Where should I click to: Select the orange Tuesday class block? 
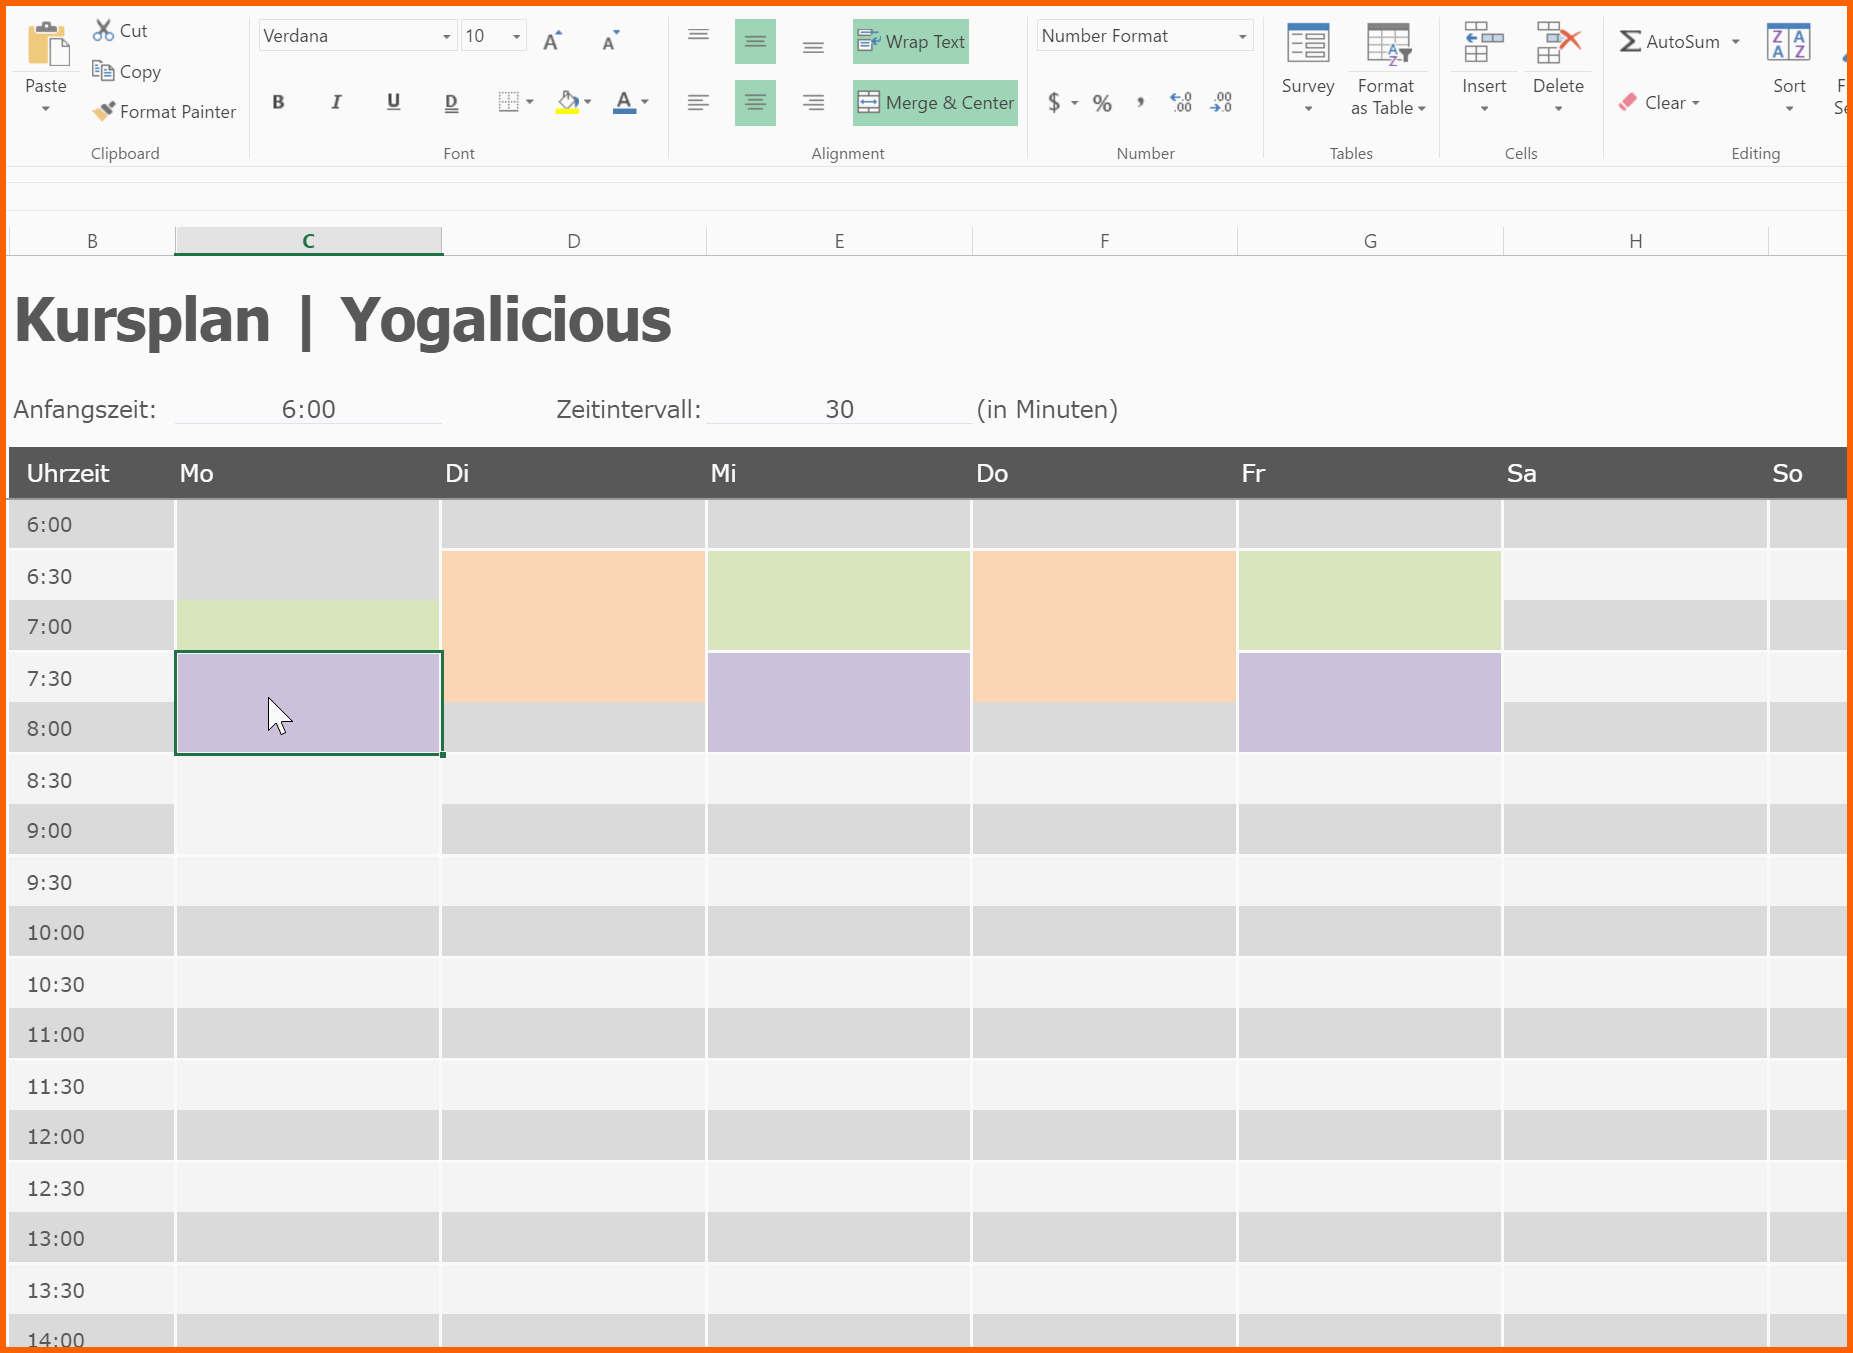(574, 626)
